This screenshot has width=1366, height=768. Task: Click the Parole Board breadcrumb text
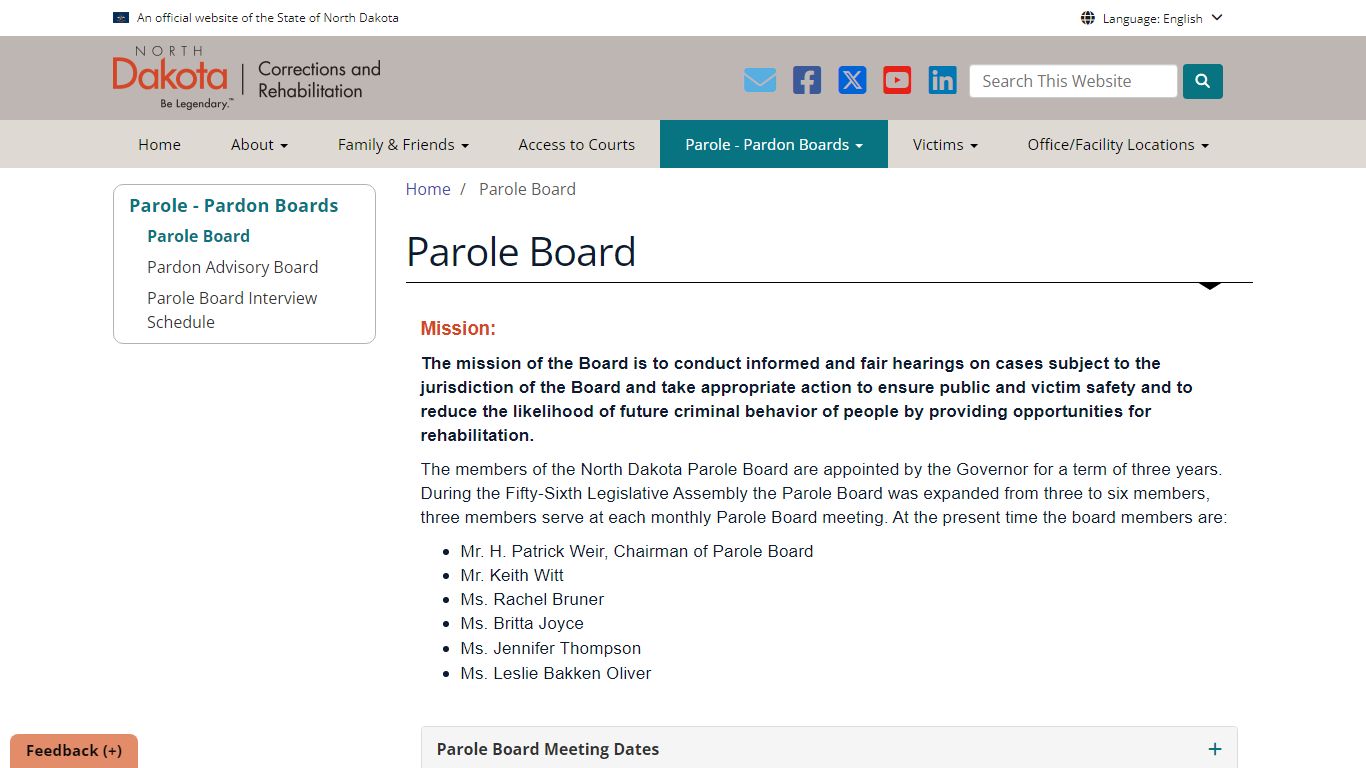coord(527,189)
